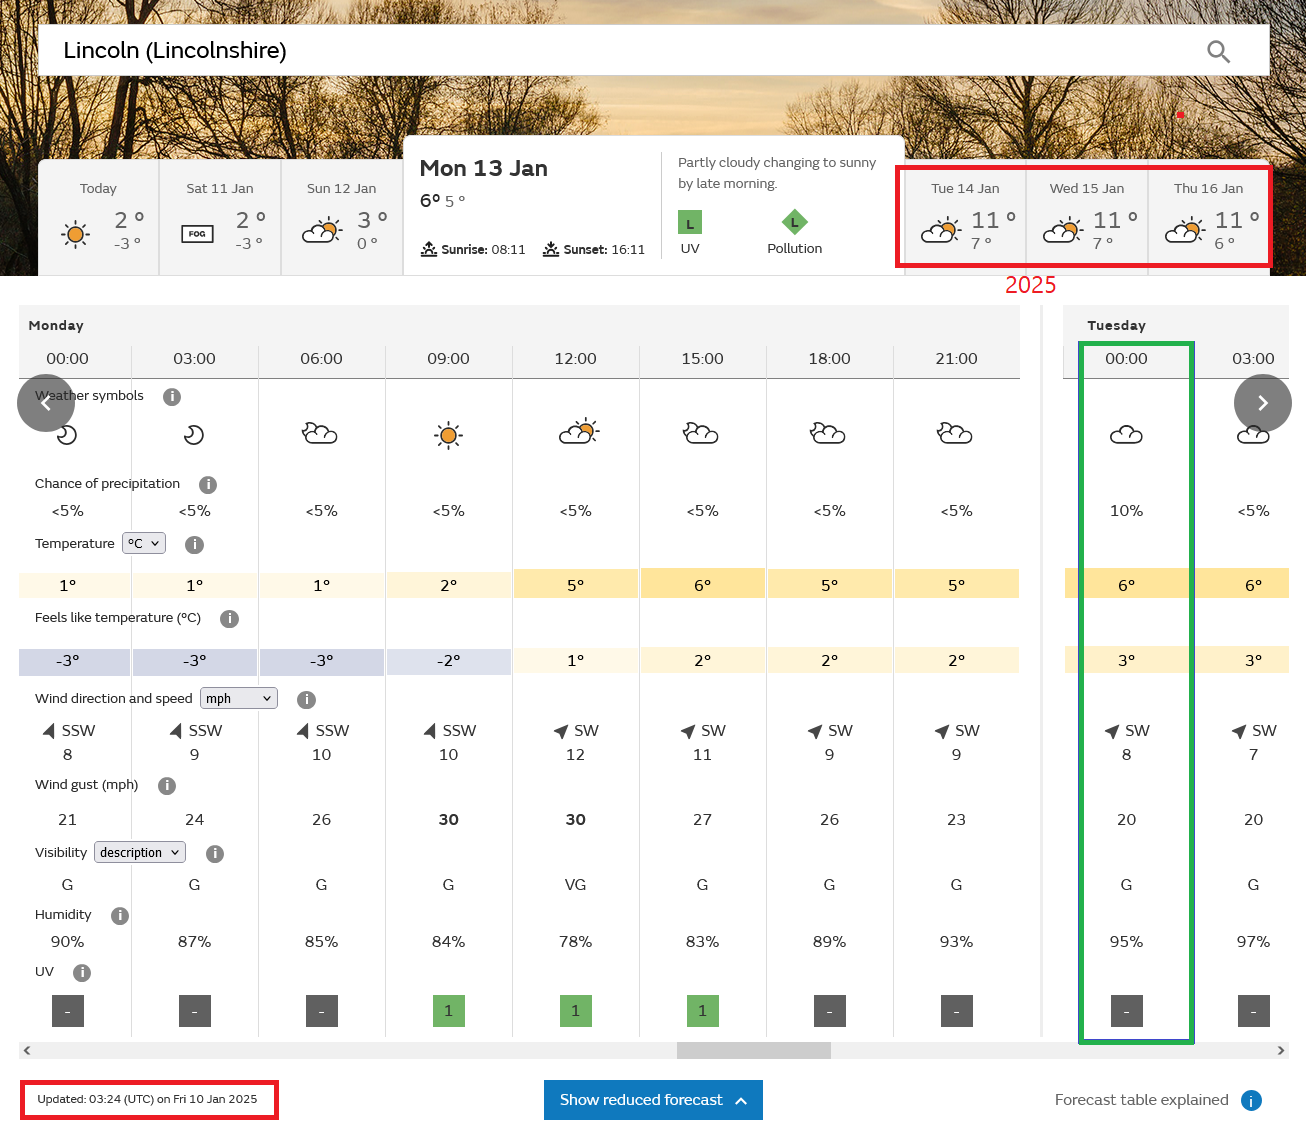The width and height of the screenshot is (1306, 1128).
Task: Open the Visibility description dropdown
Action: 140,853
